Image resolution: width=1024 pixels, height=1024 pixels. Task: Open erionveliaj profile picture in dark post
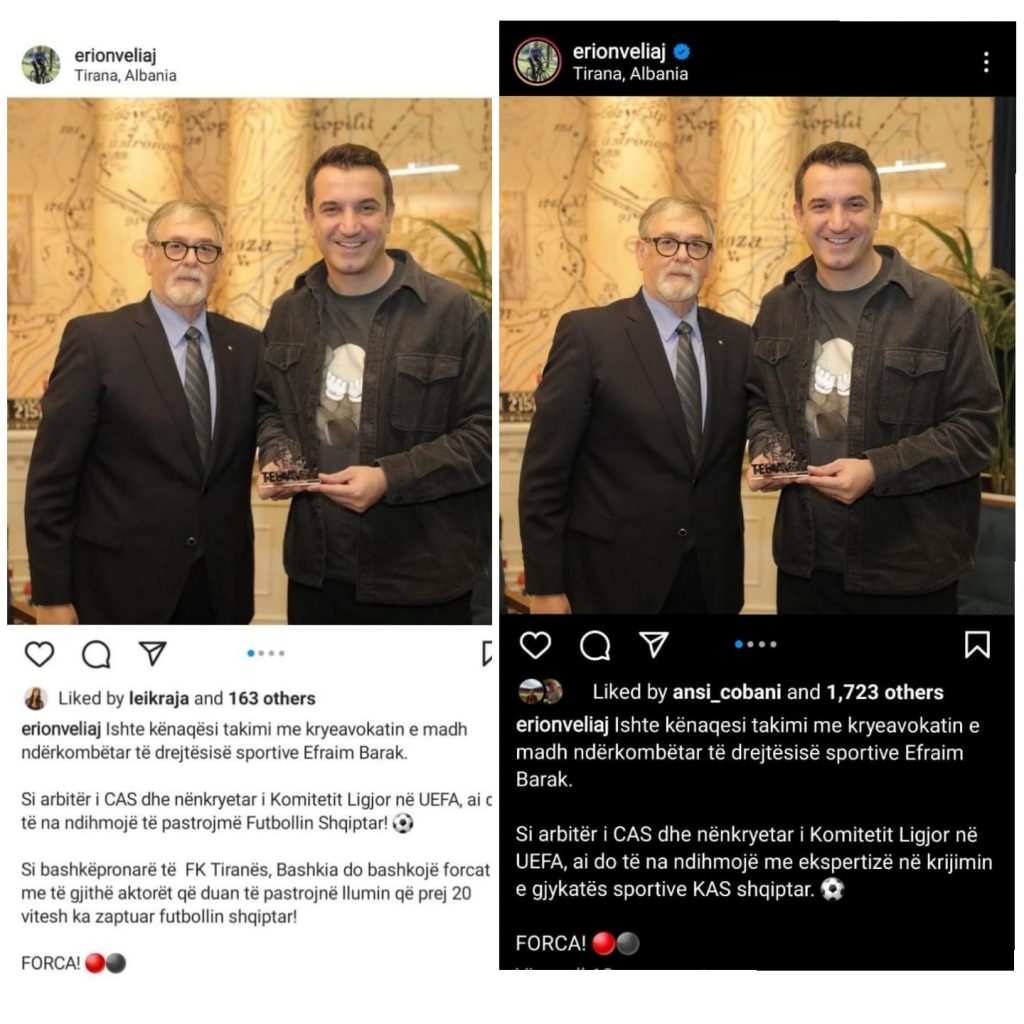pyautogui.click(x=537, y=61)
